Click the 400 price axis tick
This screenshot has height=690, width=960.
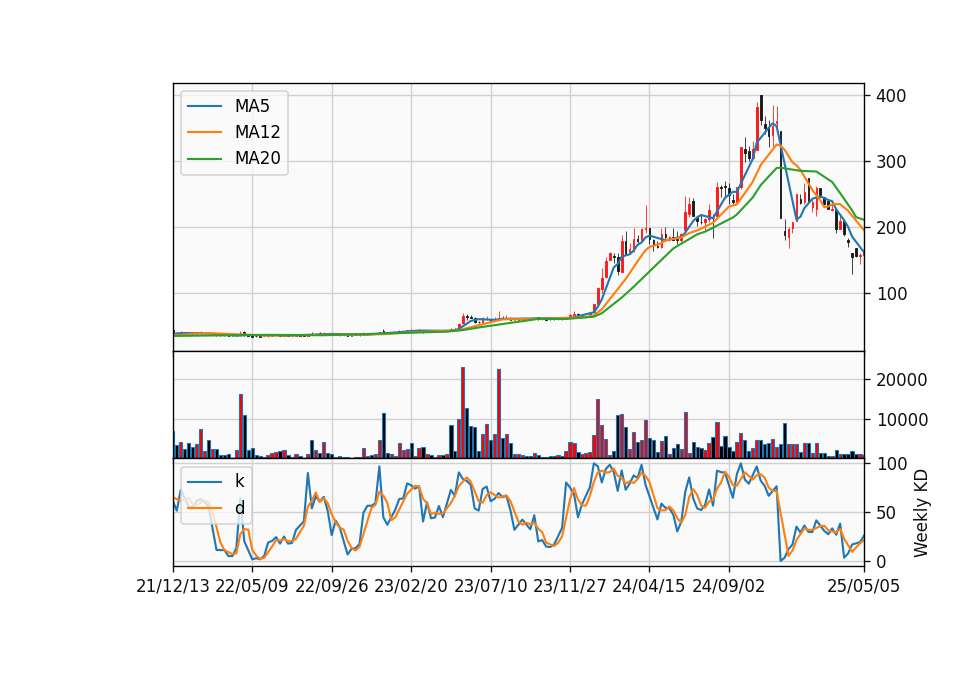click(891, 96)
